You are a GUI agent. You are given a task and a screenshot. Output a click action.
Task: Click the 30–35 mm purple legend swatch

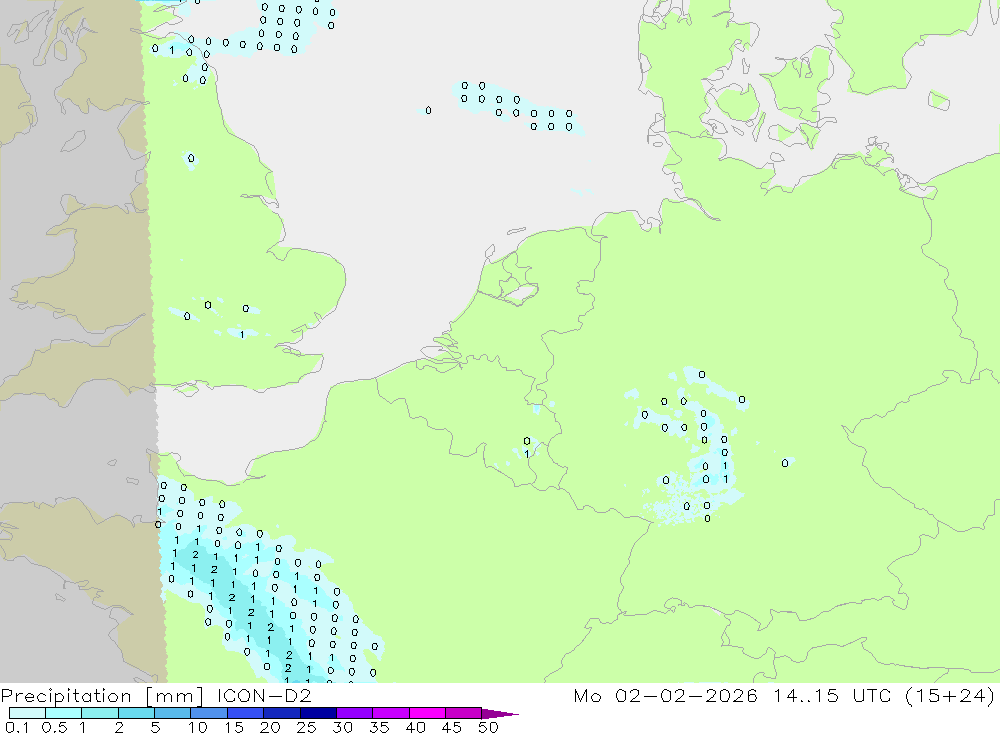[355, 713]
